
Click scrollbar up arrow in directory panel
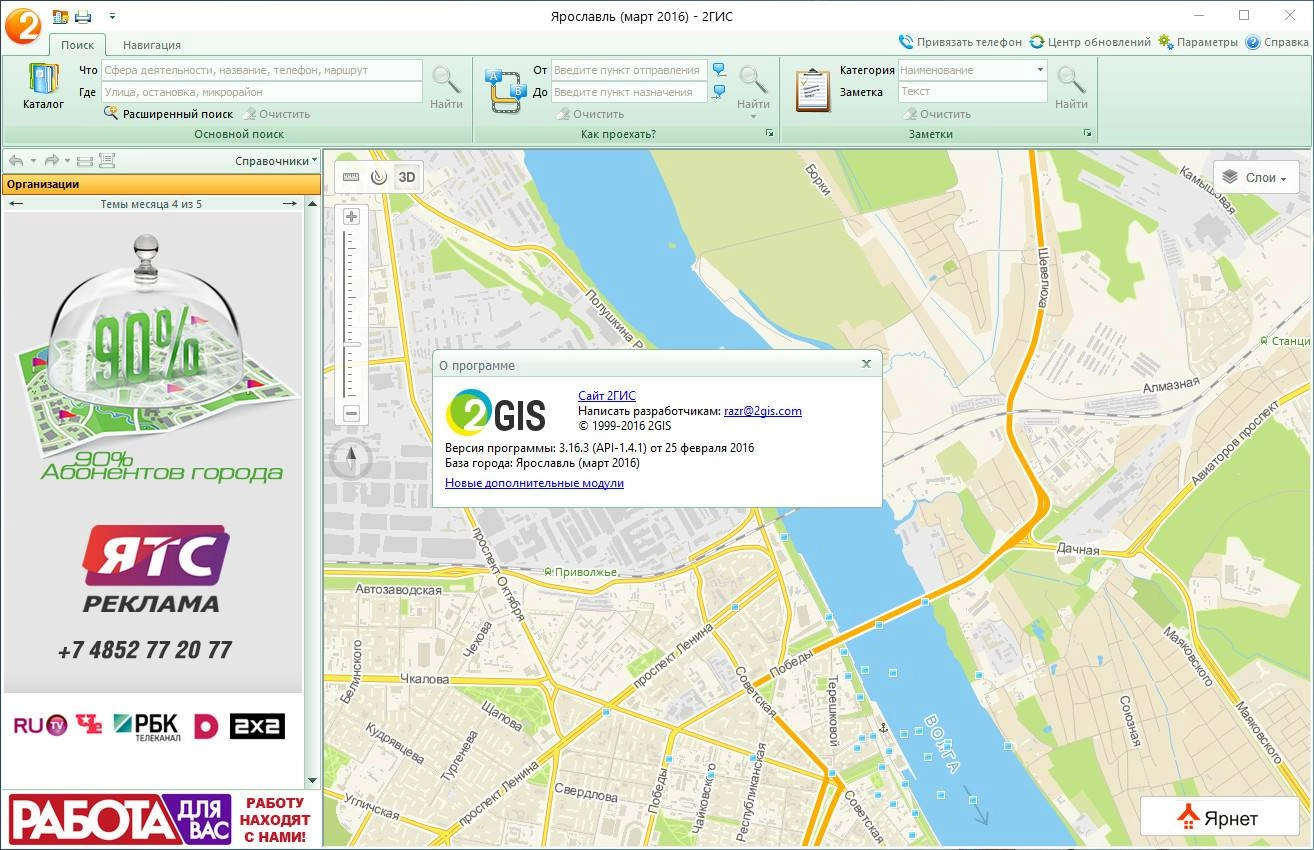pos(312,204)
